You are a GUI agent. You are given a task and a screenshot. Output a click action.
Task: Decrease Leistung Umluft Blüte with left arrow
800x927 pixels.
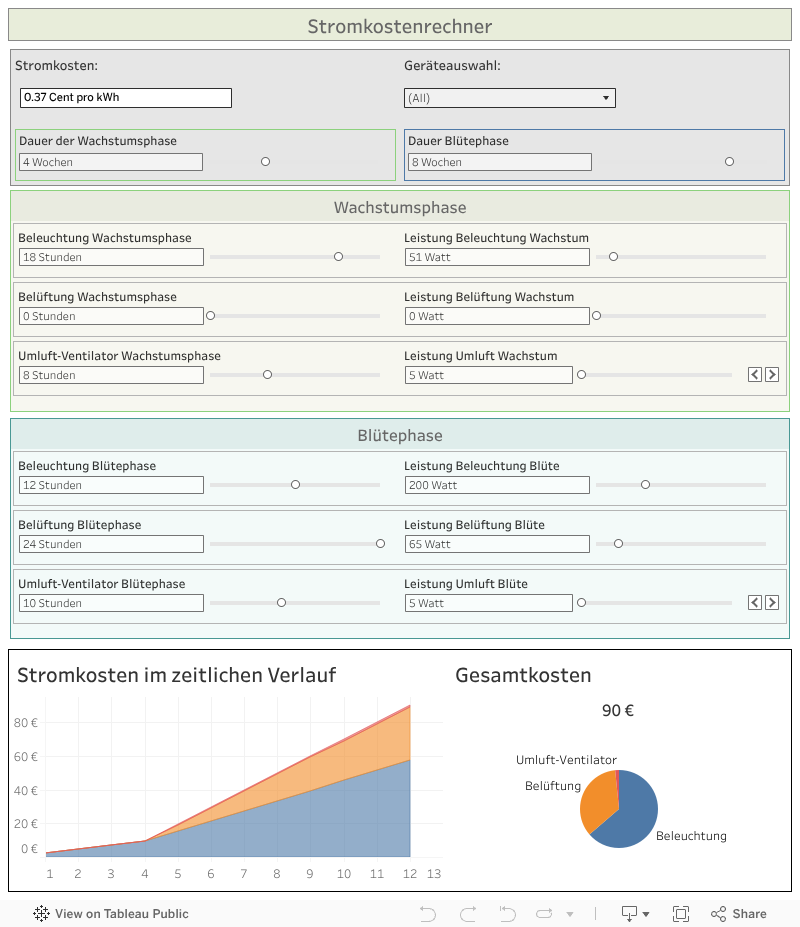pos(755,603)
